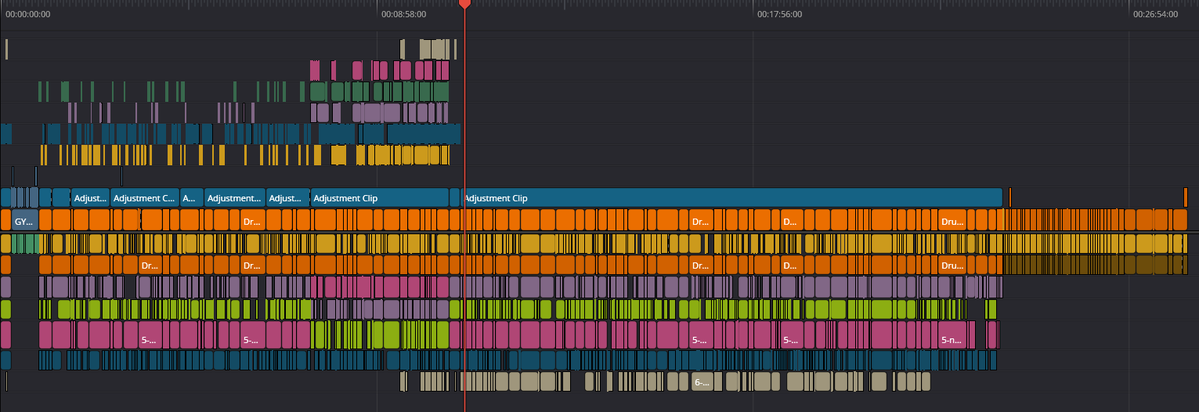Viewport: 1199px width, 412px height.
Task: Click the 00:08:58:00 timecode on ruler
Action: pyautogui.click(x=404, y=14)
